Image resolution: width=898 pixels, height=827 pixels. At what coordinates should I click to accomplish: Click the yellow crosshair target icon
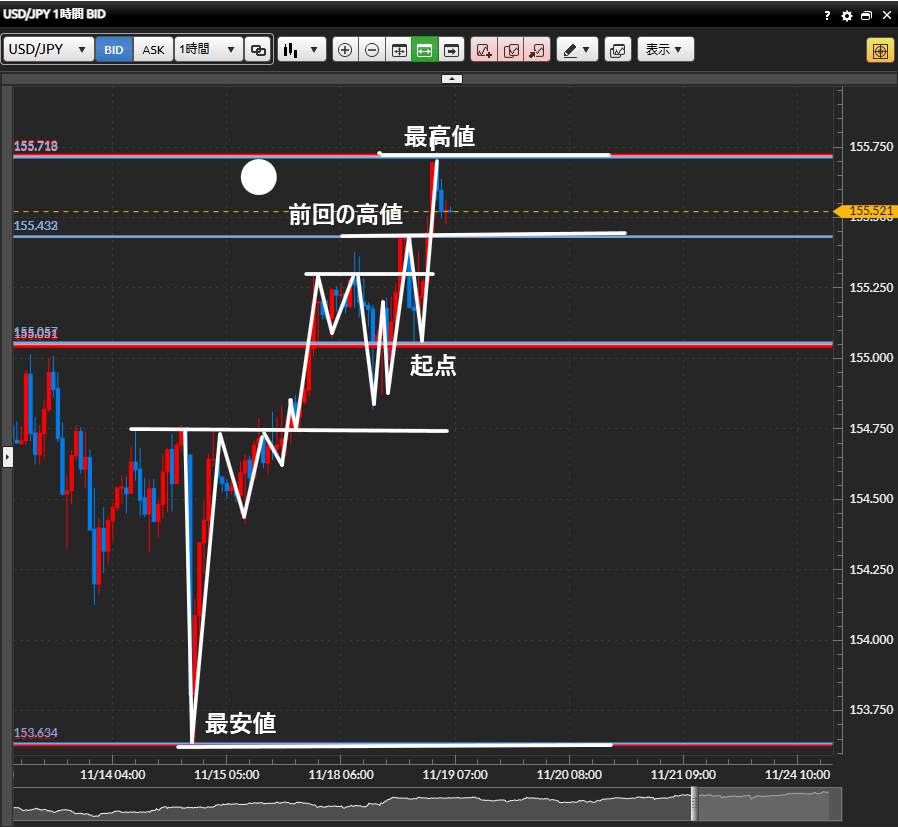[879, 50]
